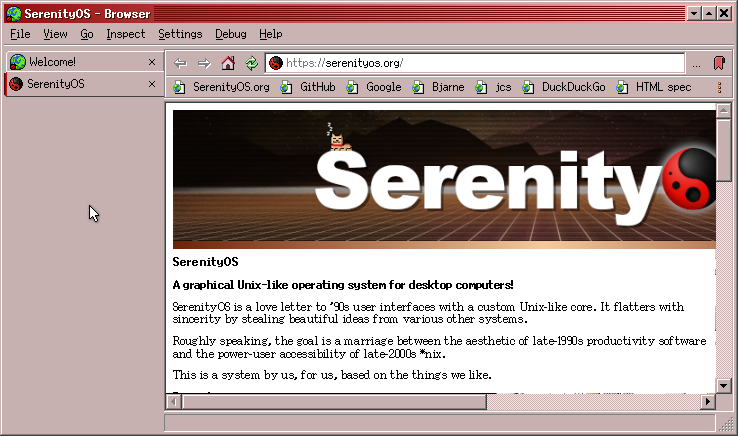Open Google bookmark
Viewport: 738px width, 436px height.
click(x=374, y=87)
